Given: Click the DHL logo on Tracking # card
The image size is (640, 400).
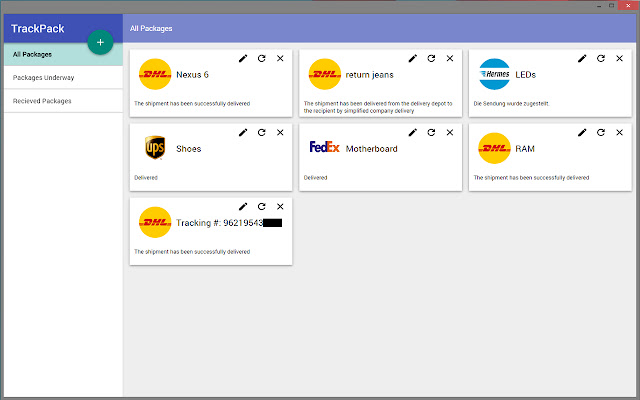Looking at the screenshot, I should click(x=155, y=222).
